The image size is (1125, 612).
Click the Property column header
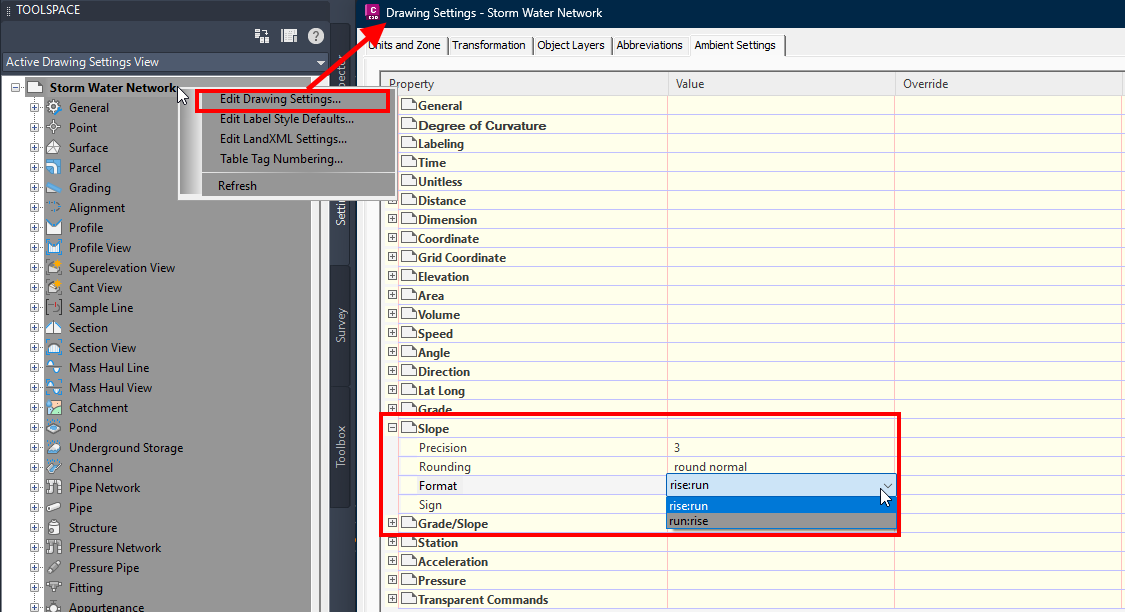coord(524,84)
